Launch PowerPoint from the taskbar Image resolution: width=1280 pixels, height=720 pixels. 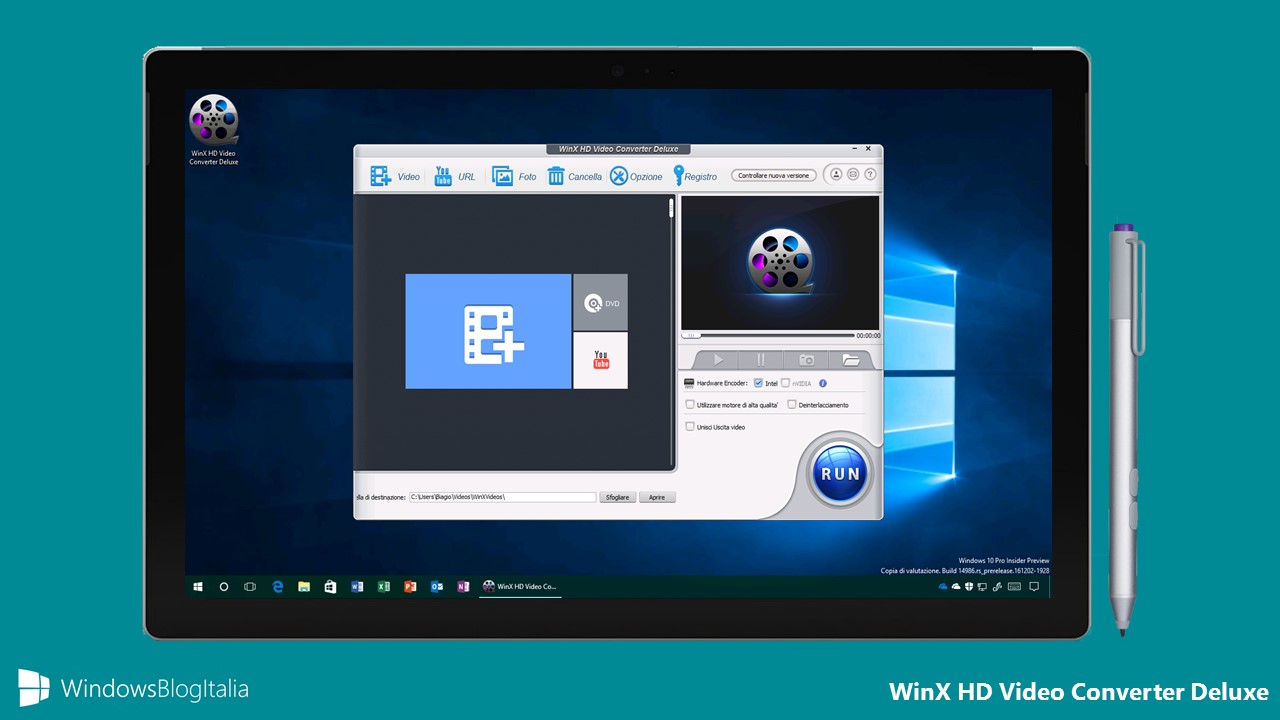pyautogui.click(x=410, y=587)
